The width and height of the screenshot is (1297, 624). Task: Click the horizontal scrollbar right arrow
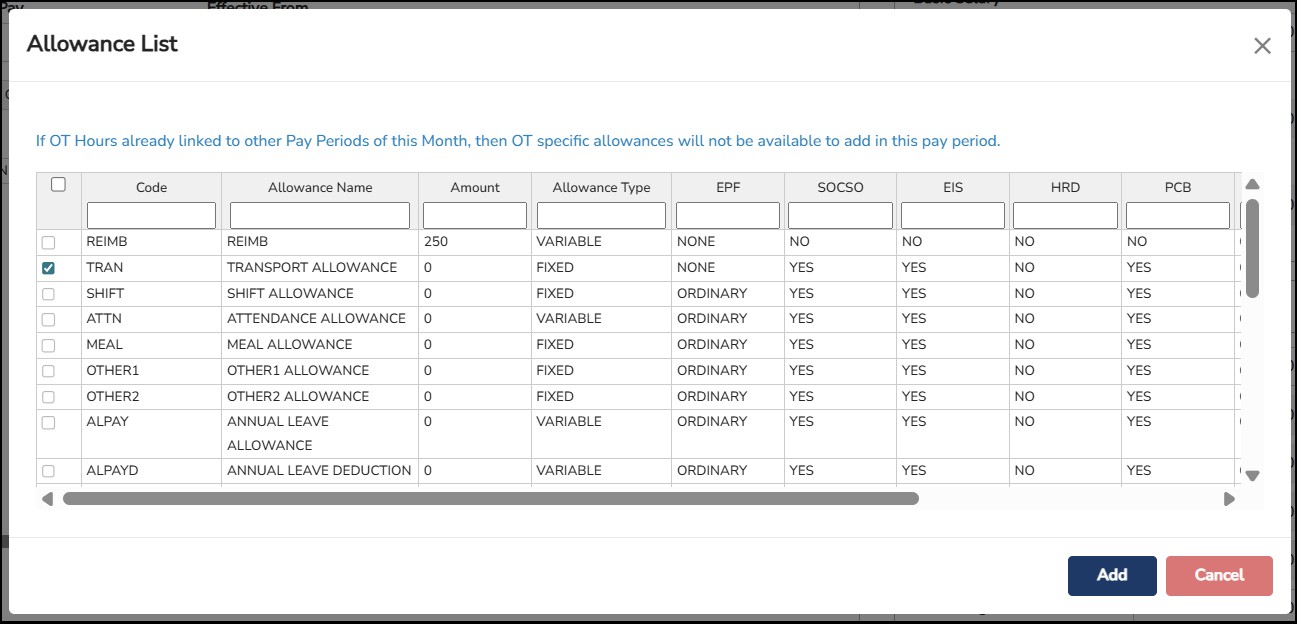(1229, 498)
